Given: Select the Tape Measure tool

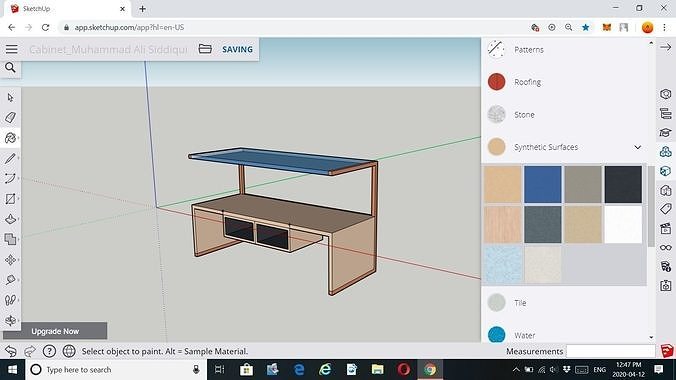Looking at the screenshot, I should pyautogui.click(x=10, y=280).
